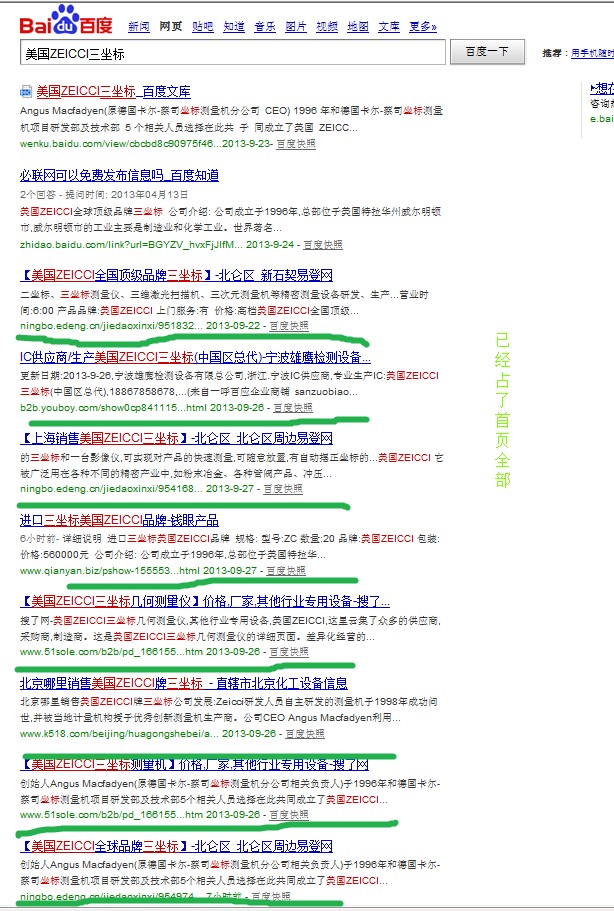
Task: Click URL text b2b.youboy.com/show0cp841115...html
Action: [x=113, y=408]
